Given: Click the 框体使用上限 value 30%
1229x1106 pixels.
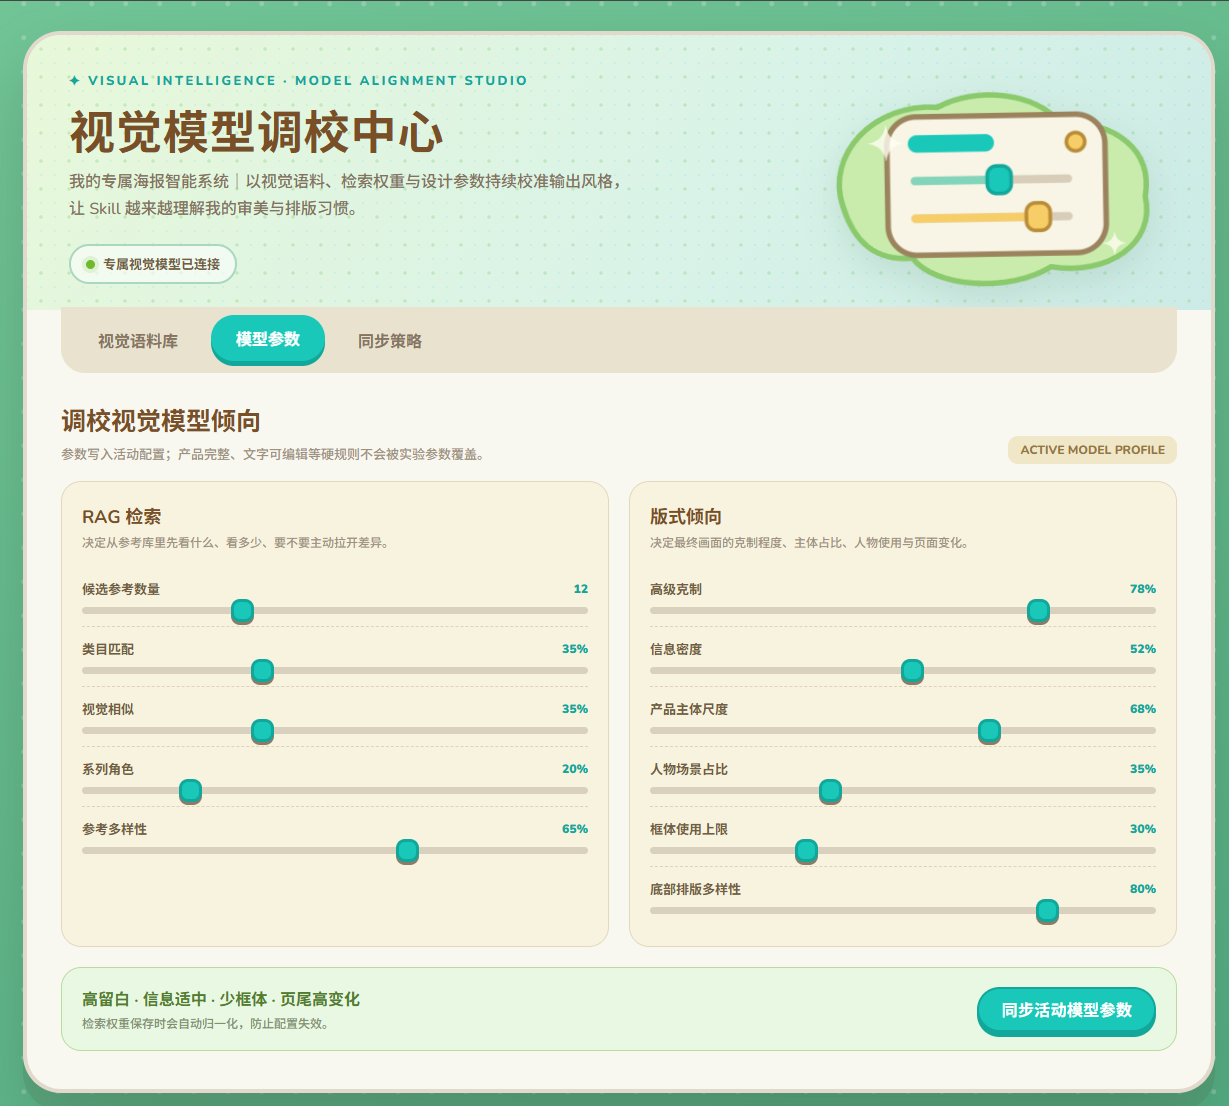Looking at the screenshot, I should [1143, 829].
